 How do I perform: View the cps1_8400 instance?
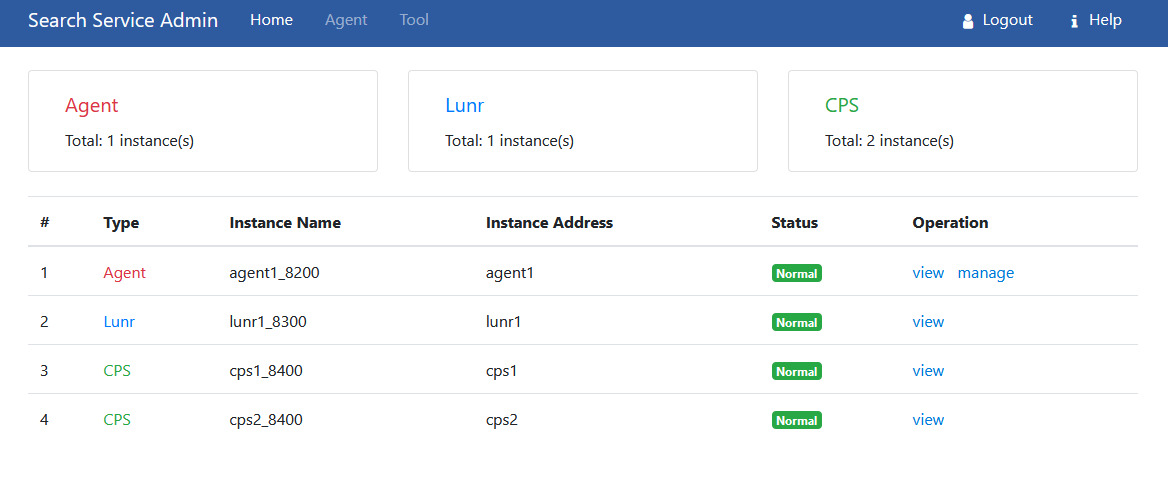click(x=928, y=370)
